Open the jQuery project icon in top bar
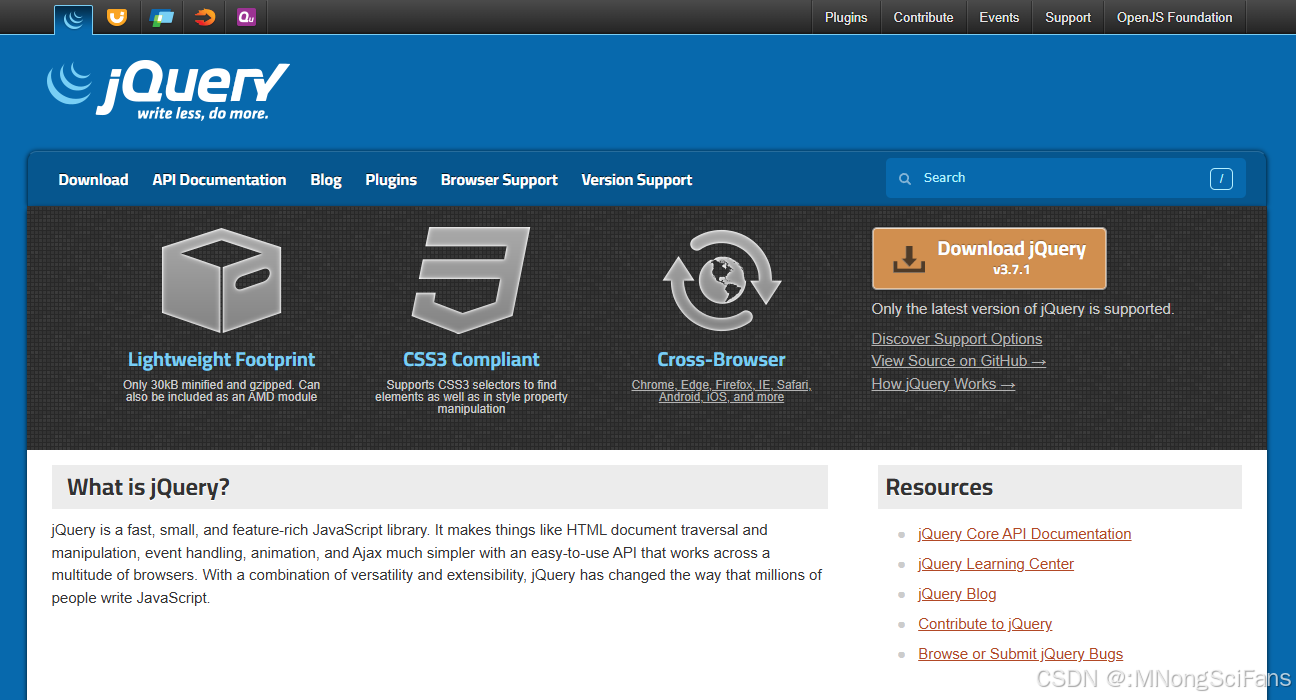Screen dimensions: 1296x700 [x=73, y=18]
